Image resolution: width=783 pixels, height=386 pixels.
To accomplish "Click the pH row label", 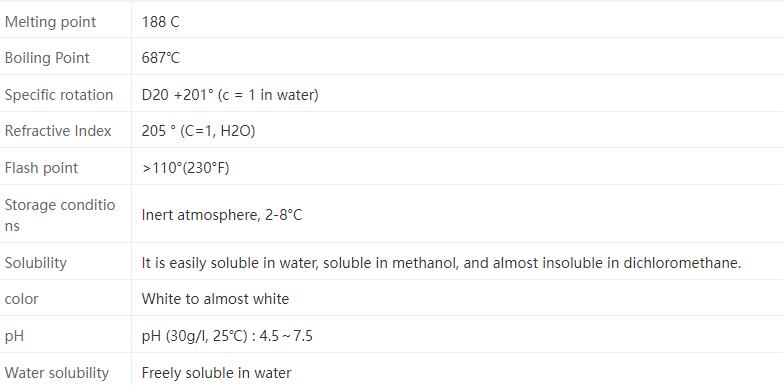I will coord(14,336).
